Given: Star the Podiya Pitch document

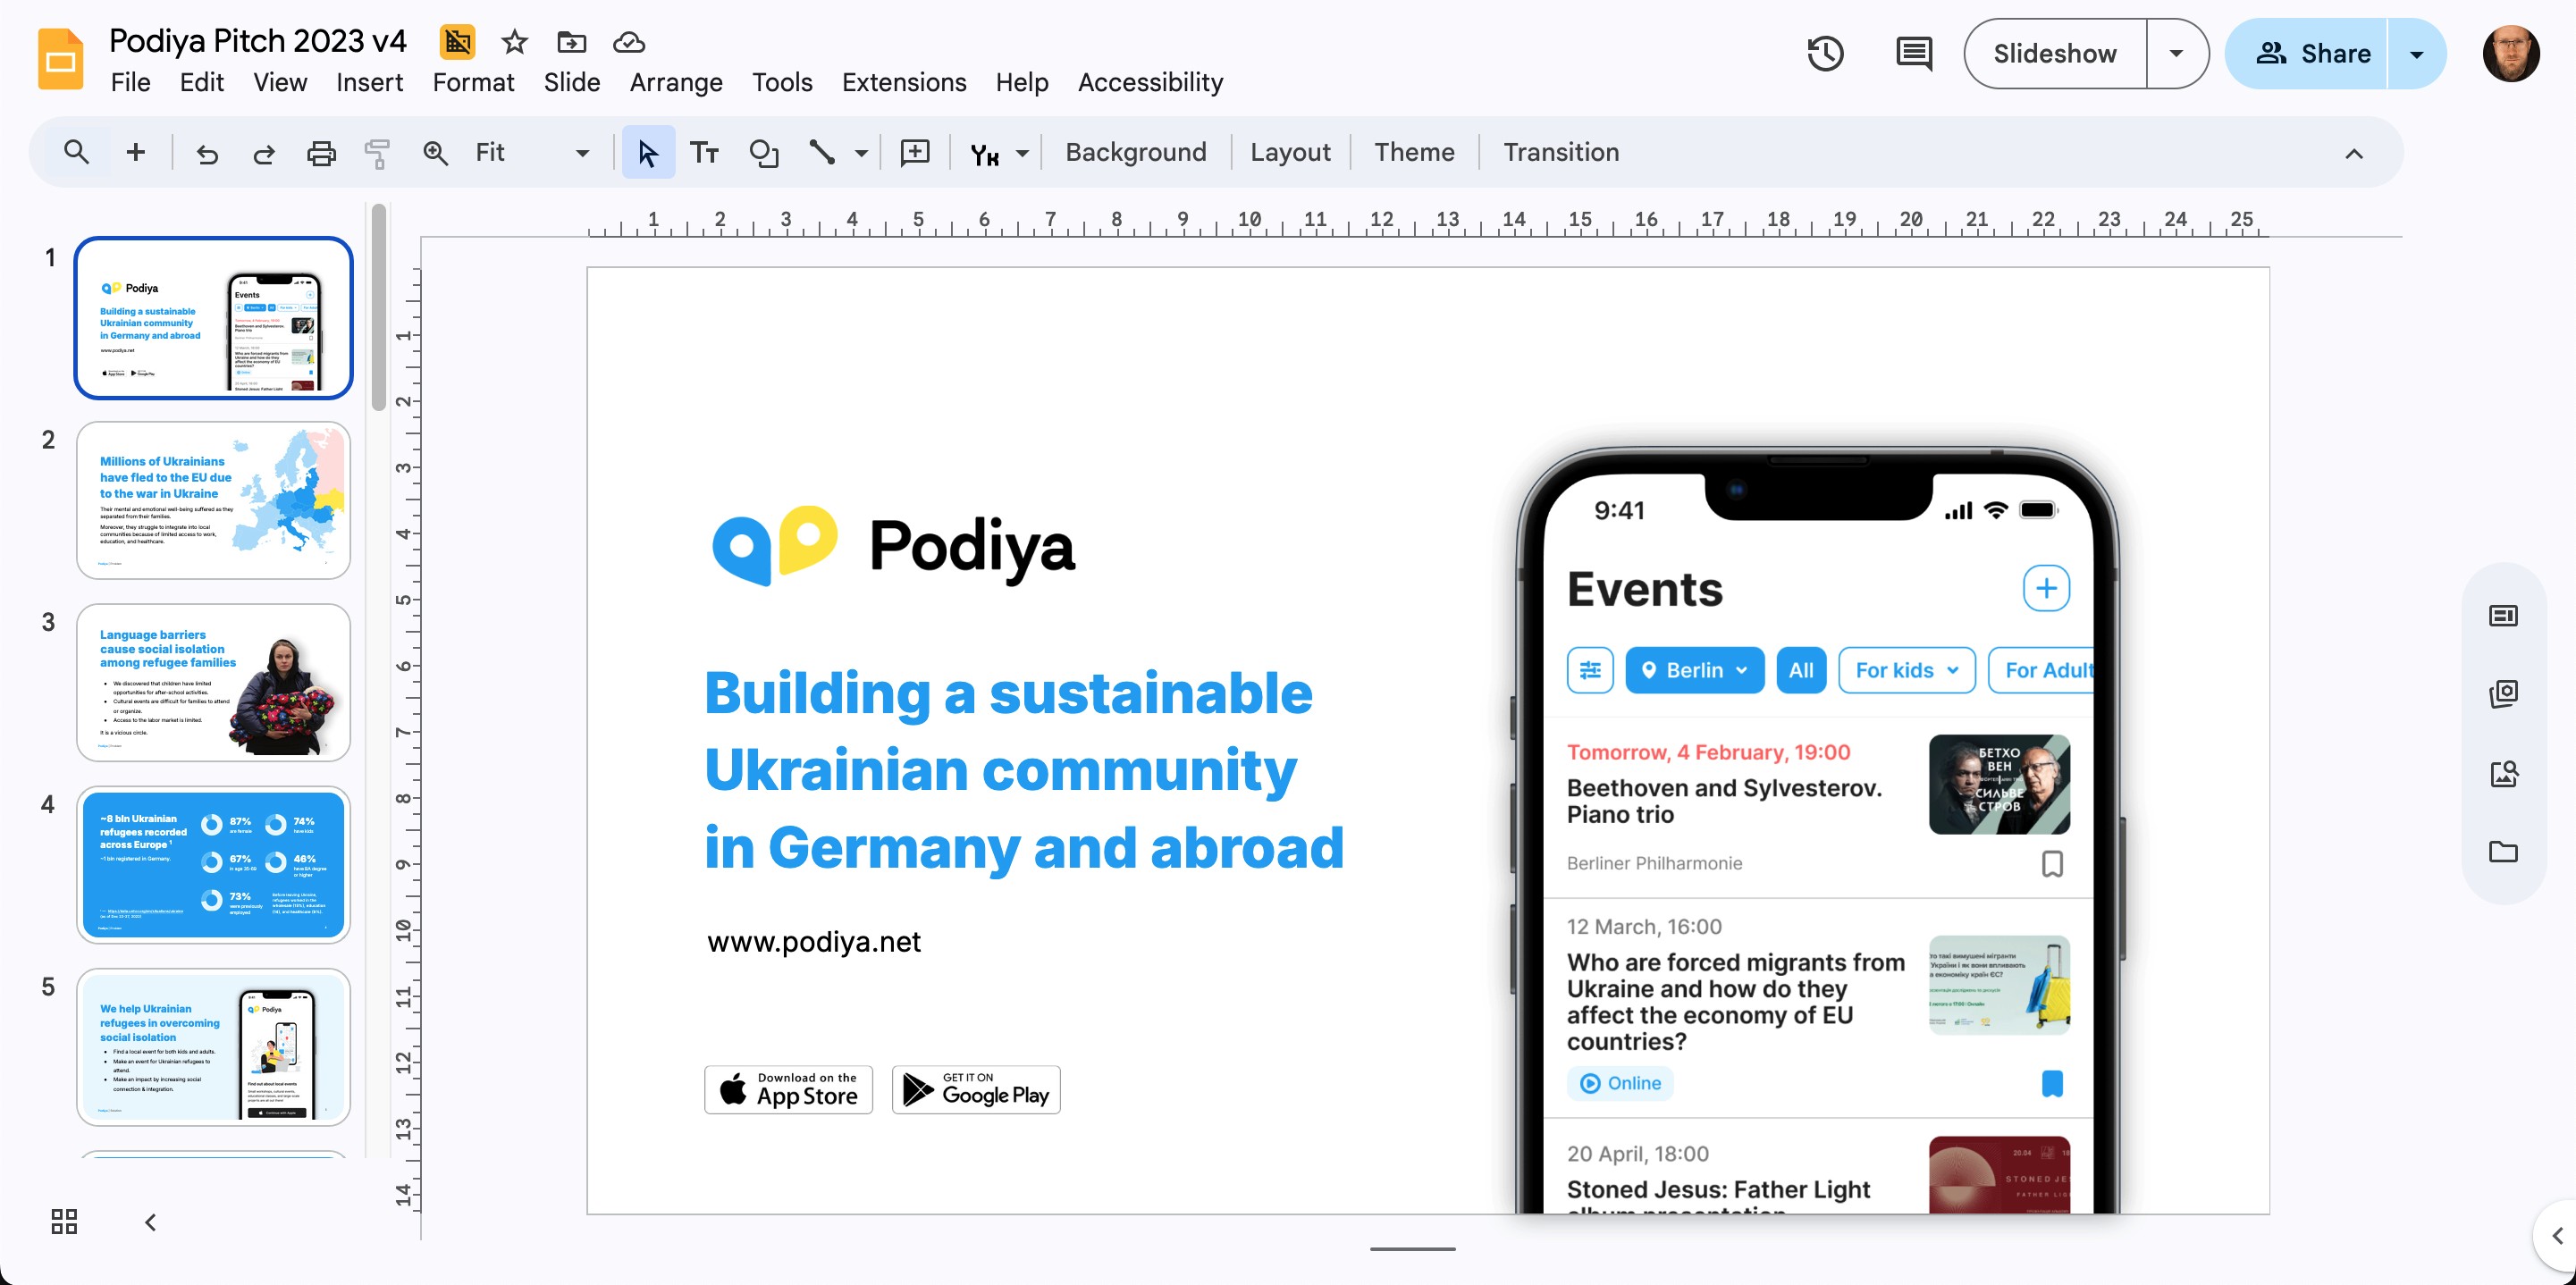Looking at the screenshot, I should coord(514,41).
